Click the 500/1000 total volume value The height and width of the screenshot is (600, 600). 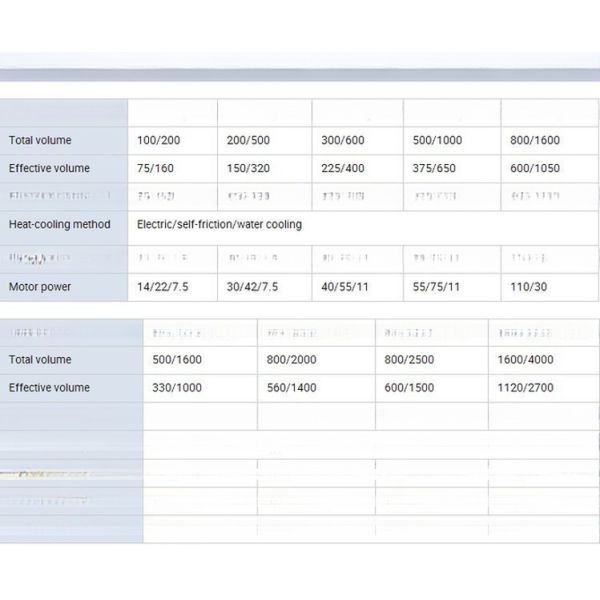439,141
